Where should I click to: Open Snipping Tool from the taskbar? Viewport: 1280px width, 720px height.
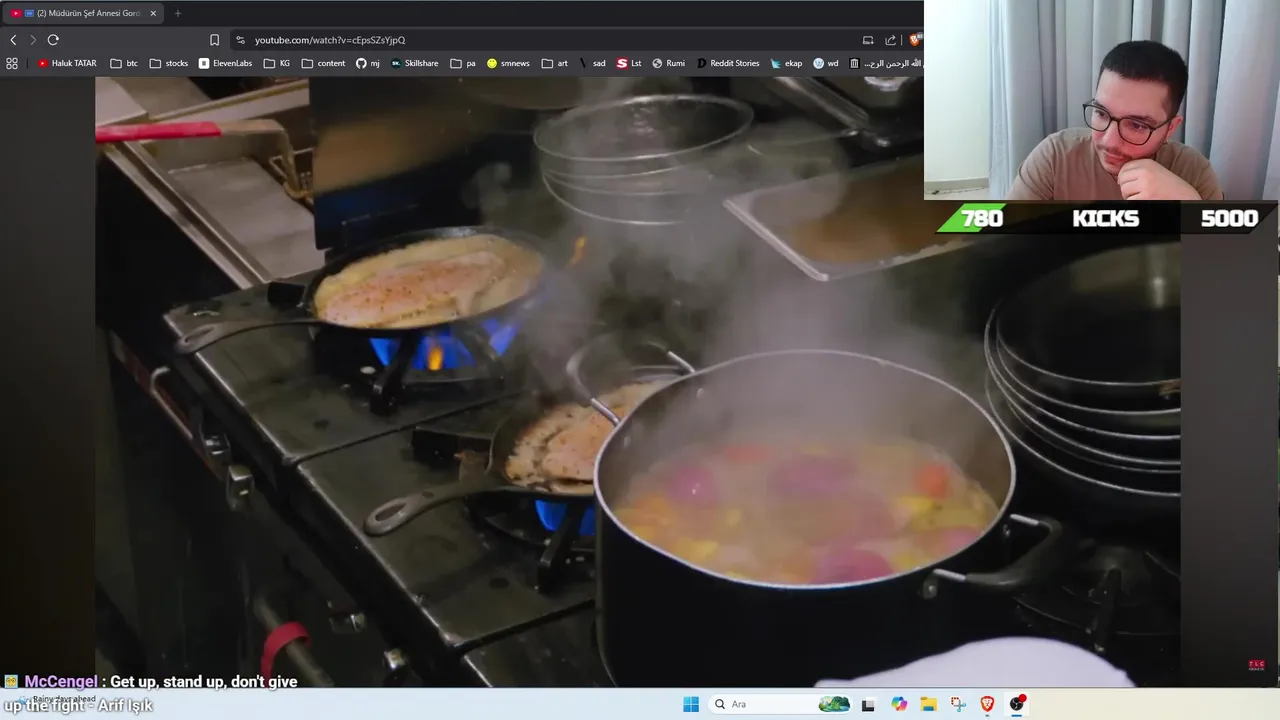958,704
